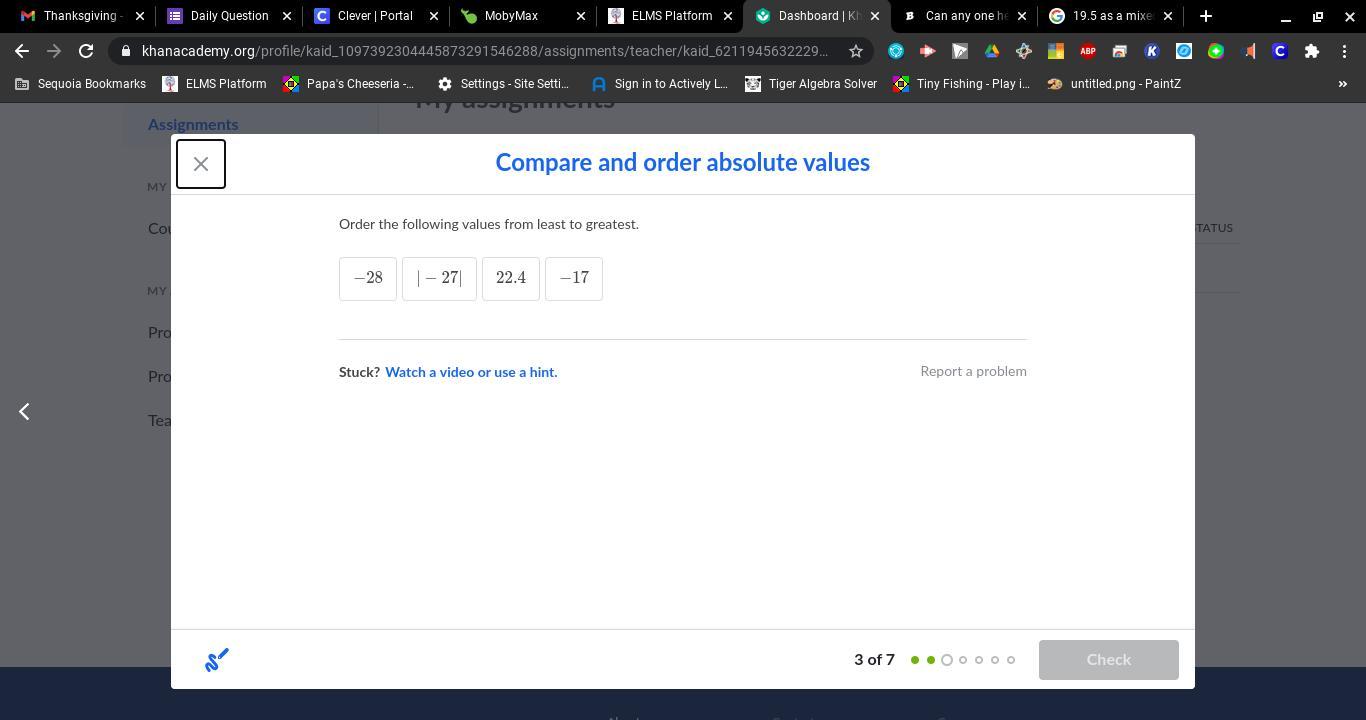Open the Google Drive extension
1366x720 pixels.
[992, 51]
